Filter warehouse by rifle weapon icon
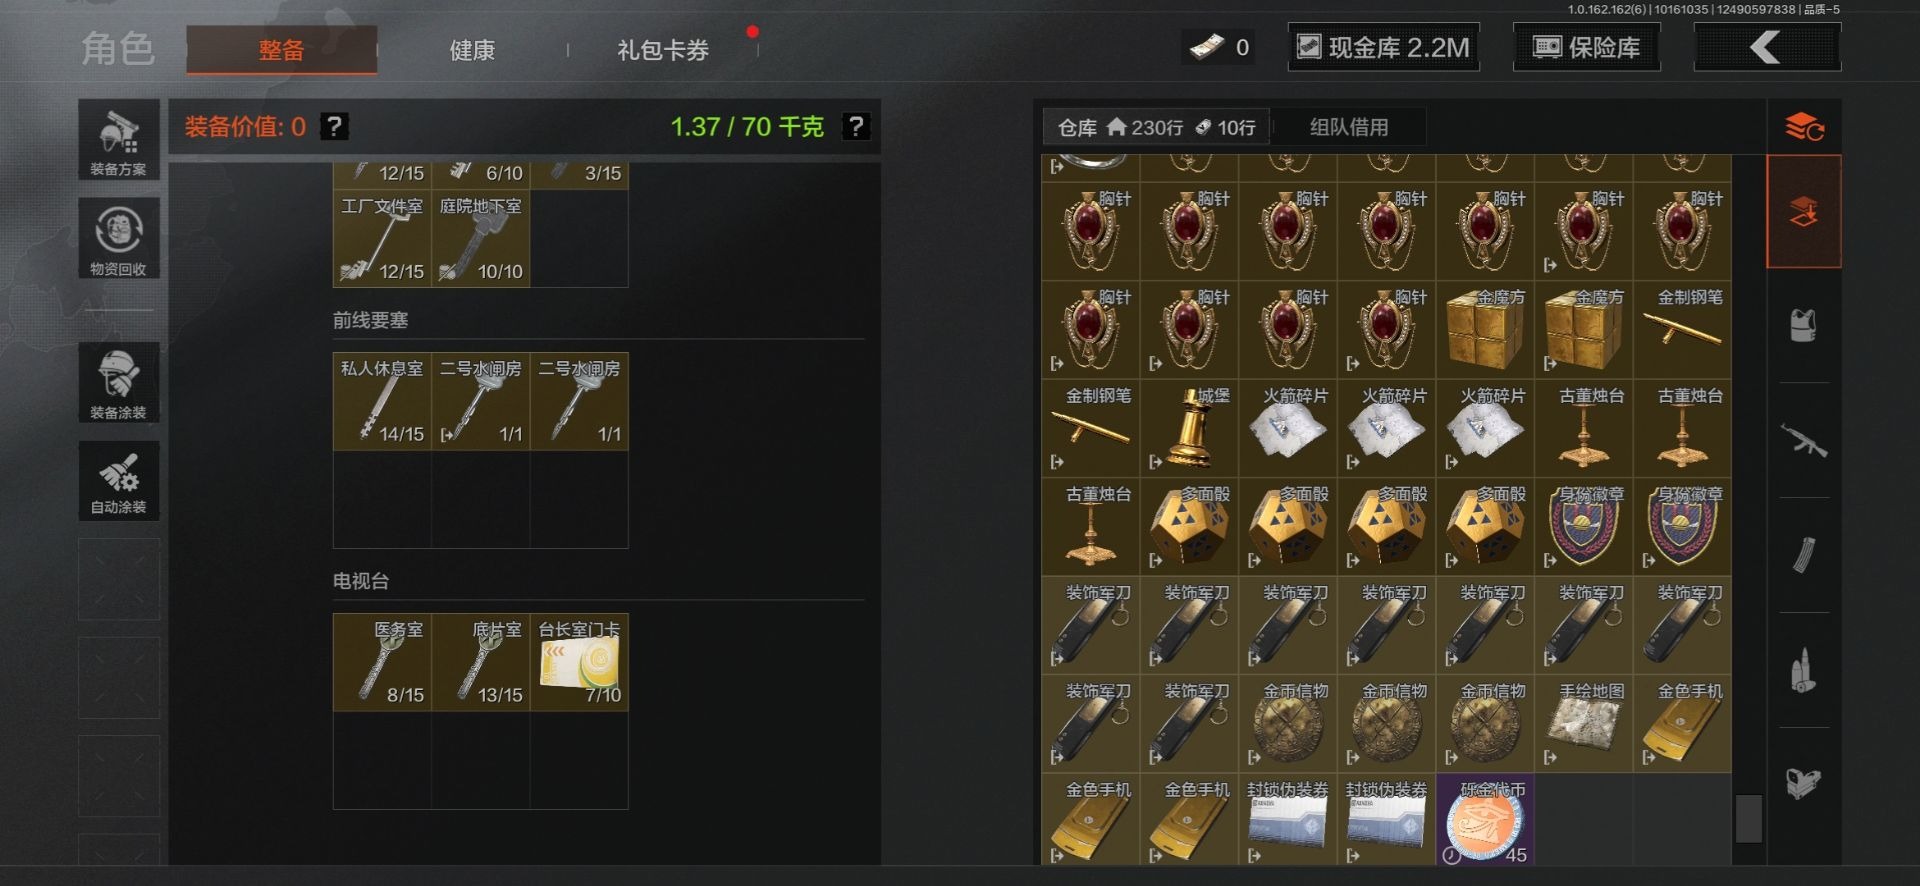Image resolution: width=1920 pixels, height=886 pixels. (1804, 440)
